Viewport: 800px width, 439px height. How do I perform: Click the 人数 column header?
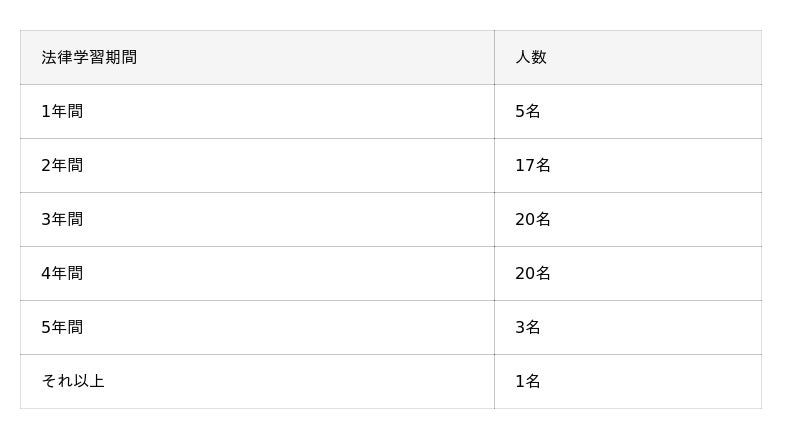click(x=531, y=57)
